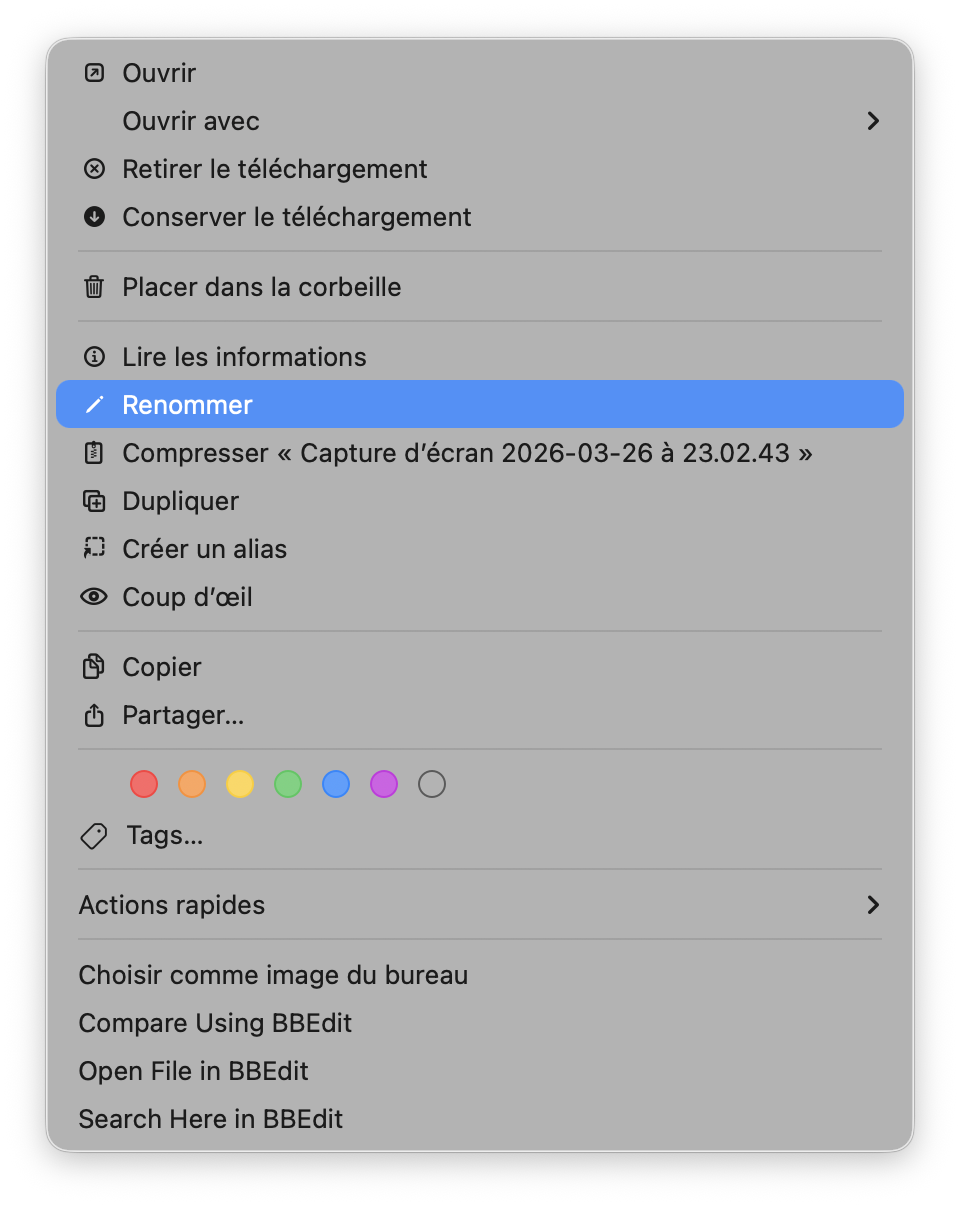
Task: Click the info icon beside Lire les informations
Action: coord(94,357)
